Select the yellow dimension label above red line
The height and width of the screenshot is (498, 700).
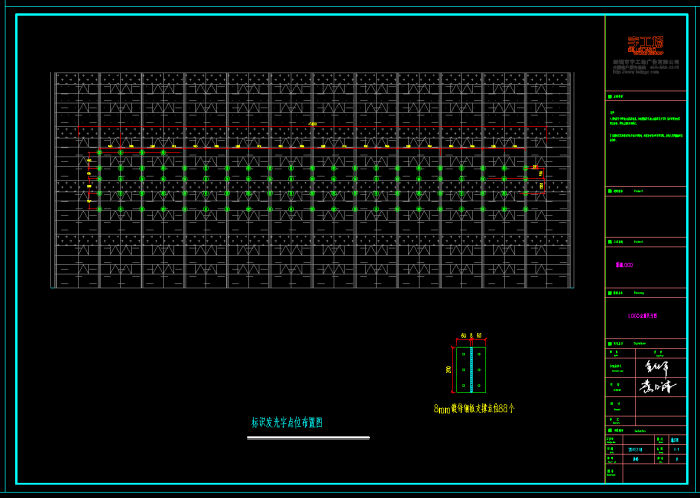tap(312, 124)
